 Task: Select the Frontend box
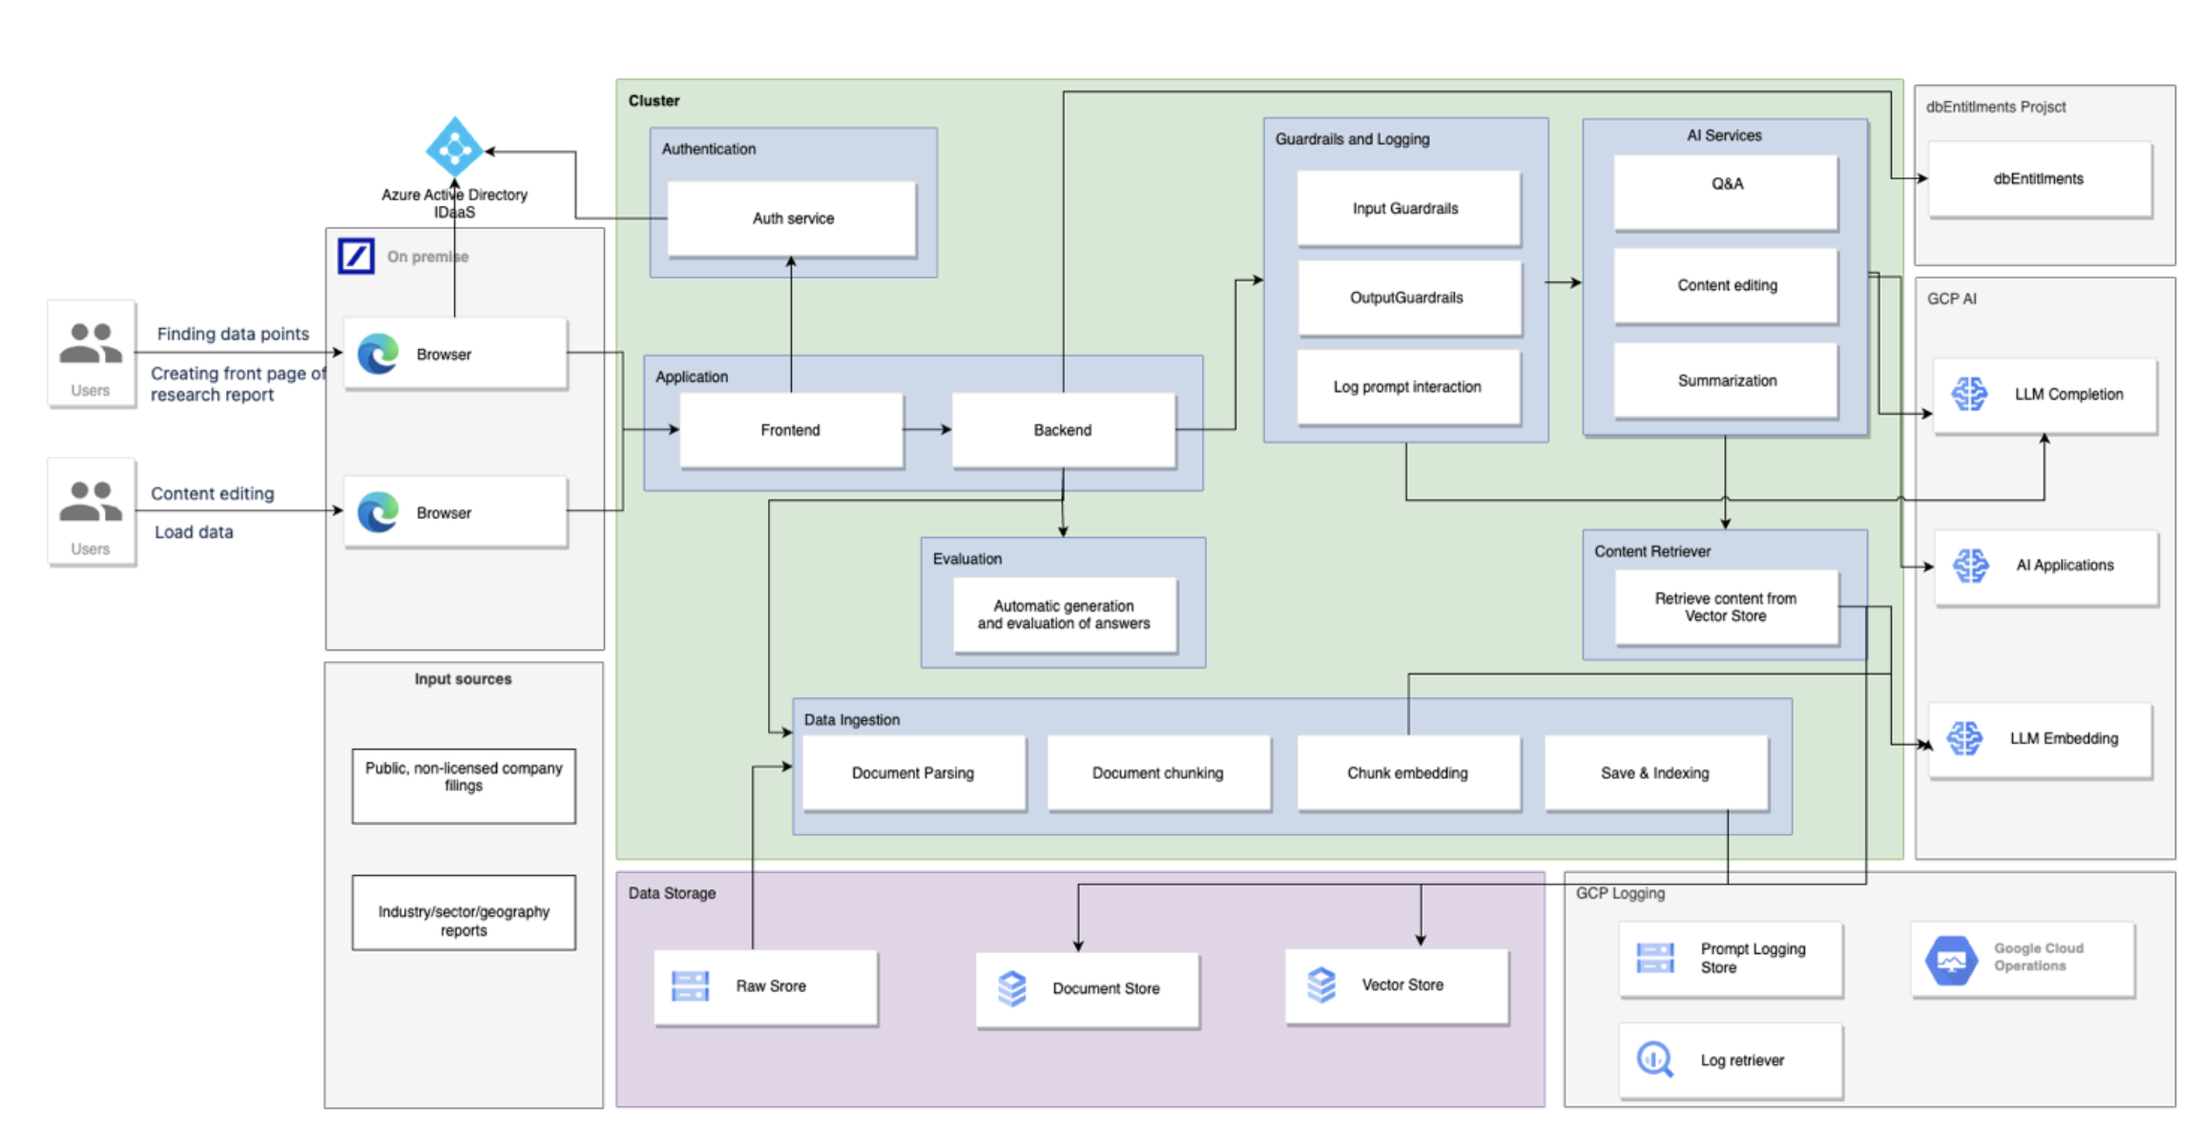click(791, 430)
